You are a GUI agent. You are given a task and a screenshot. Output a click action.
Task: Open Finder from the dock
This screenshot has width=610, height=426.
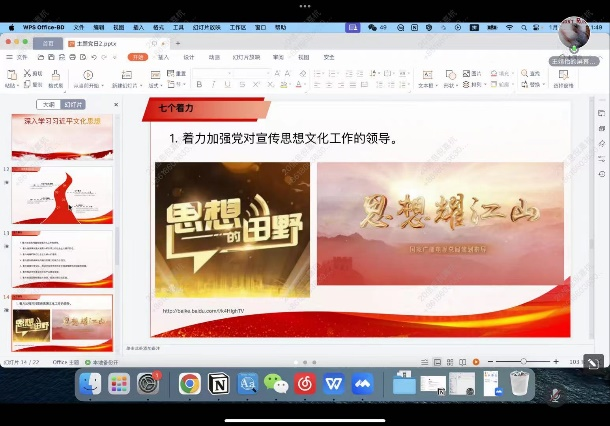(91, 383)
